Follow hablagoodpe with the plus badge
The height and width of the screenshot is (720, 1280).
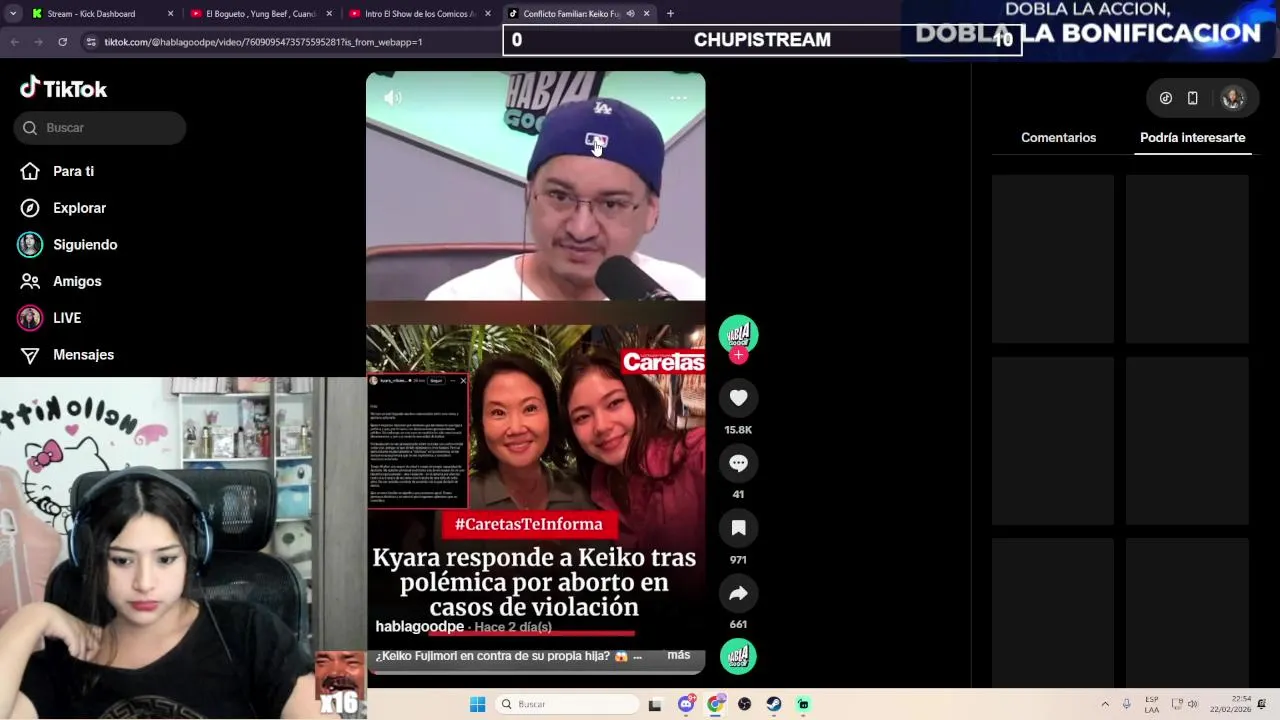pyautogui.click(x=738, y=355)
